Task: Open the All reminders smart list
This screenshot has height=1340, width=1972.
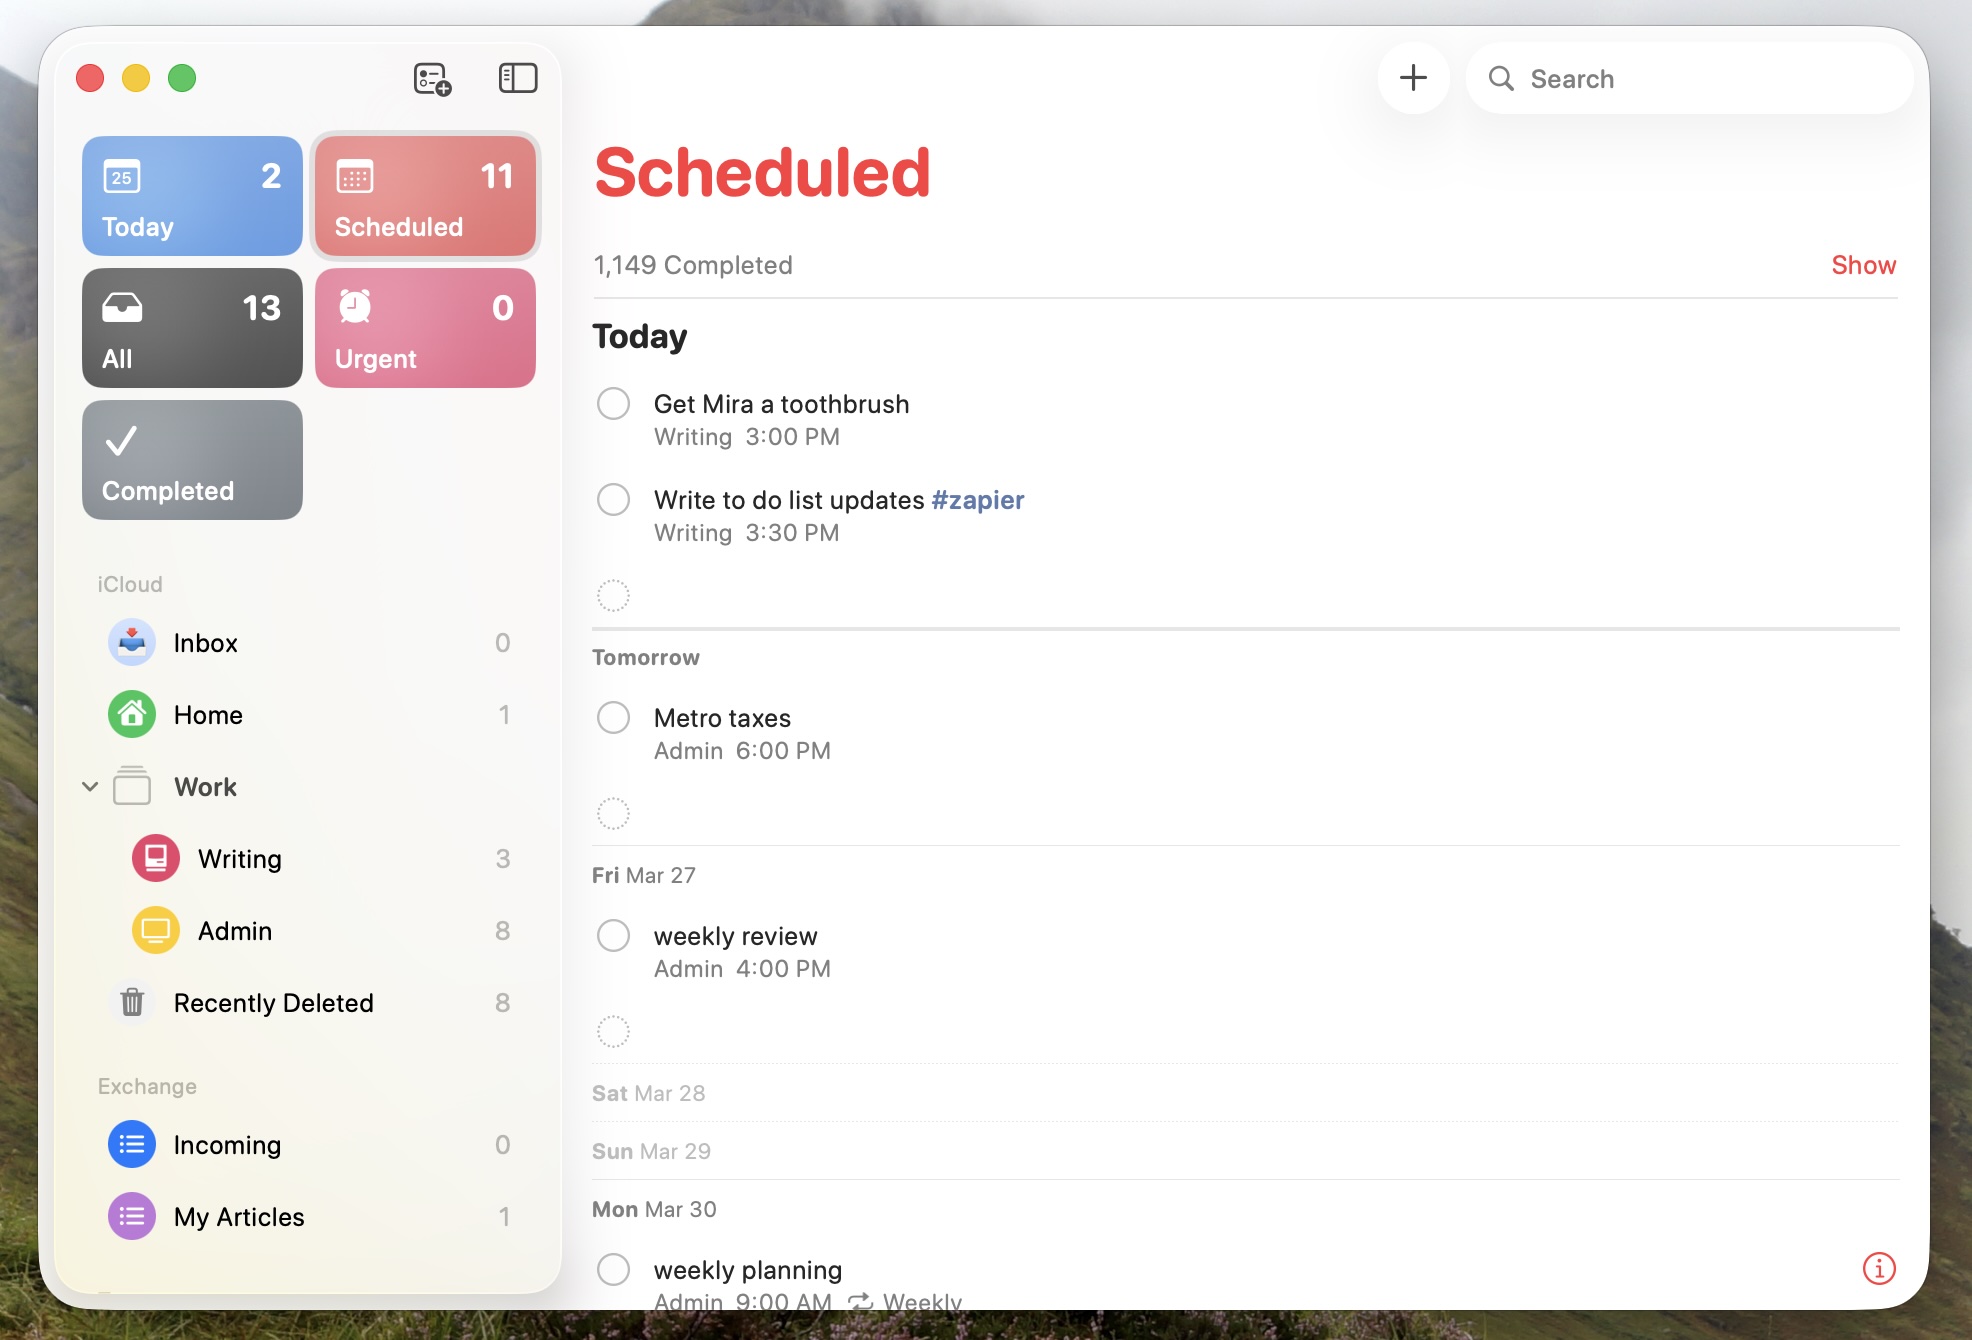Action: [190, 327]
